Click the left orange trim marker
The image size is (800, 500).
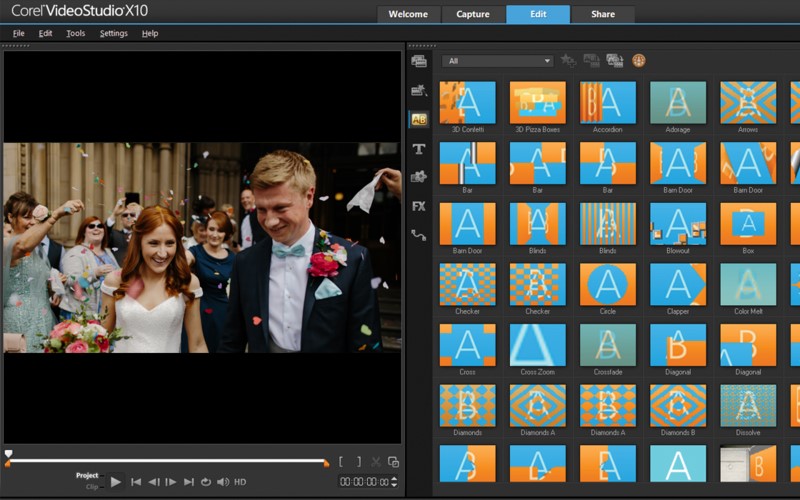(7, 464)
